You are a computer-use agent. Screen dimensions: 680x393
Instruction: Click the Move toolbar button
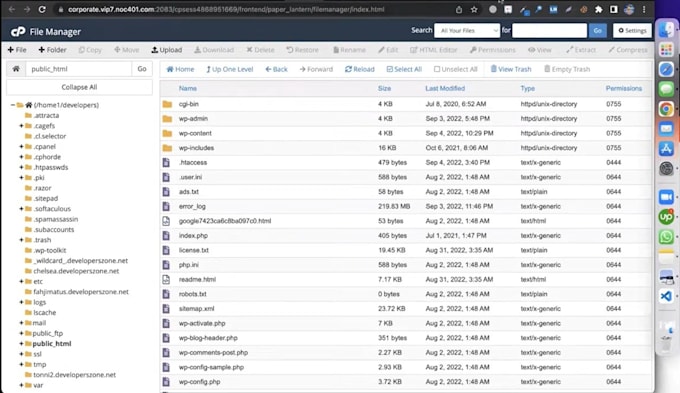[x=127, y=50]
